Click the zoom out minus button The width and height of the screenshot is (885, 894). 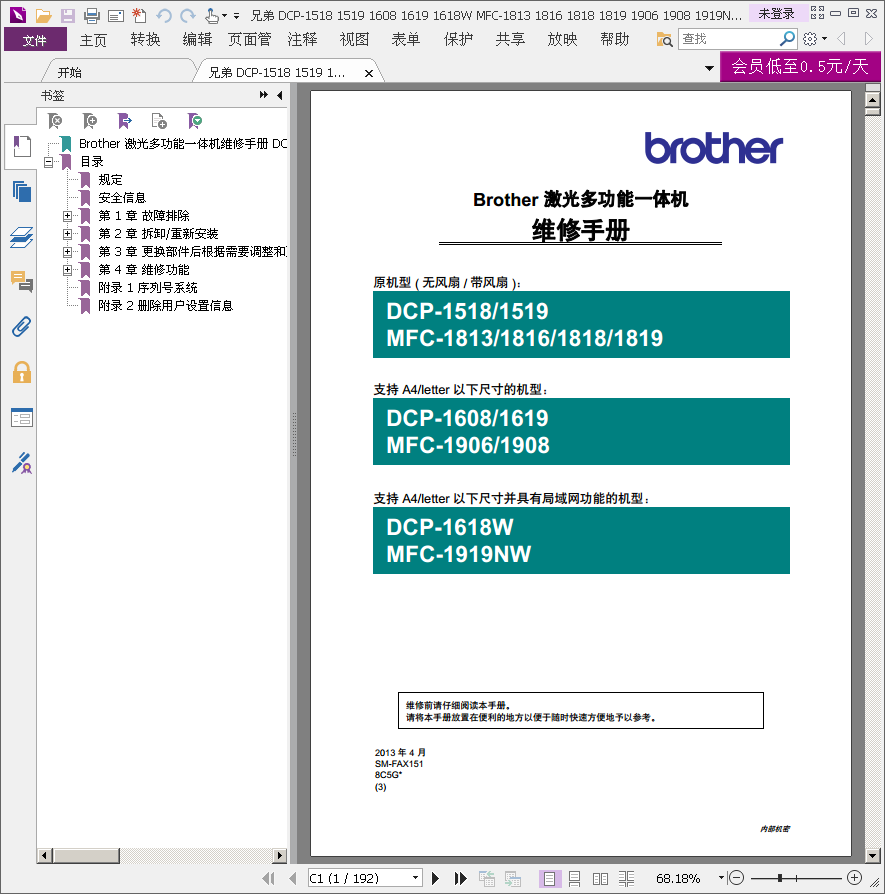pyautogui.click(x=737, y=878)
